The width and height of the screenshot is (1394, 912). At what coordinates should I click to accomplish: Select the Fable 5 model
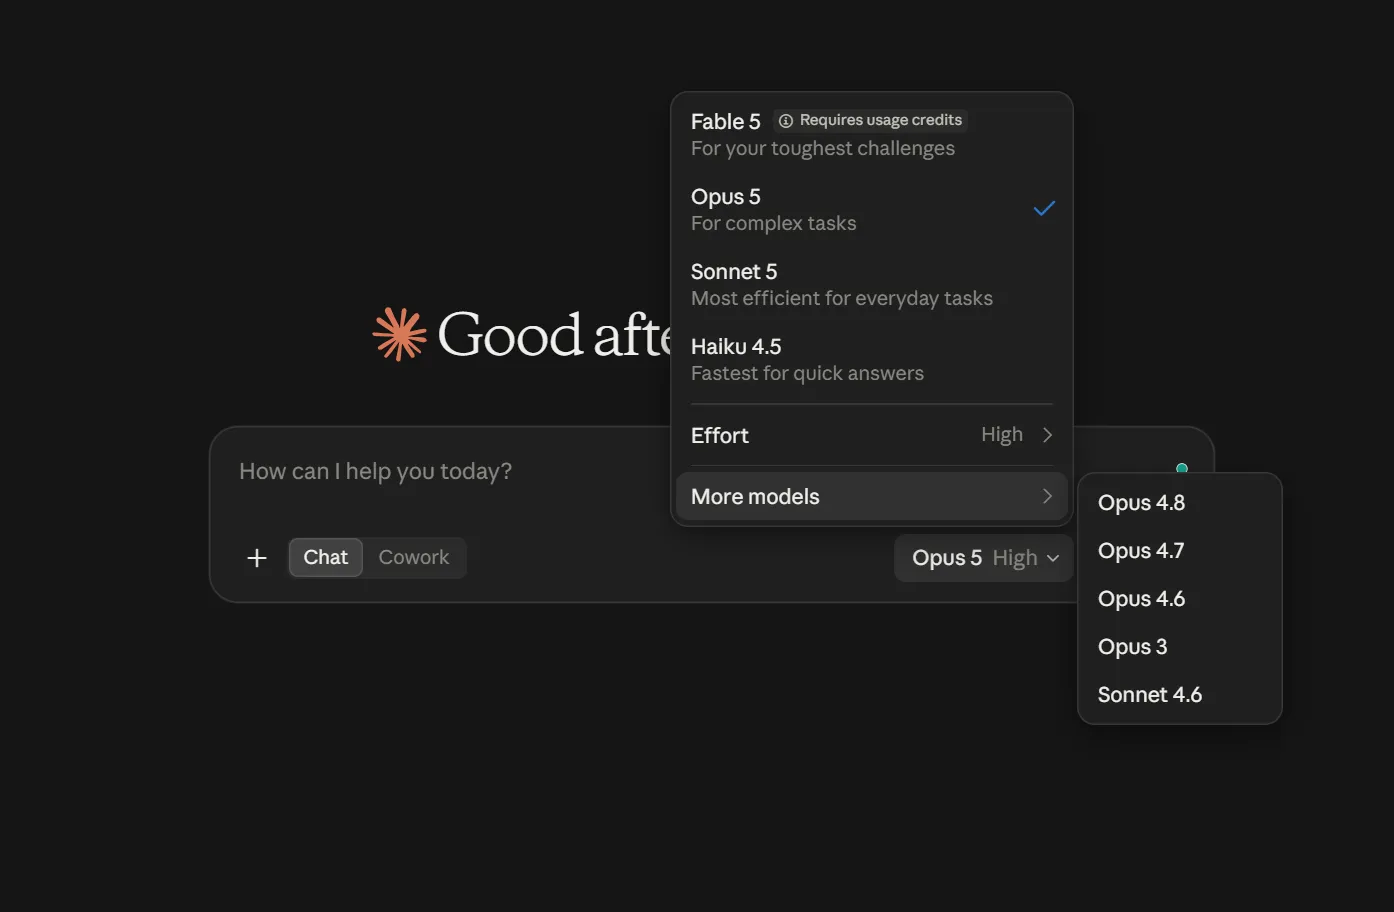click(x=872, y=135)
